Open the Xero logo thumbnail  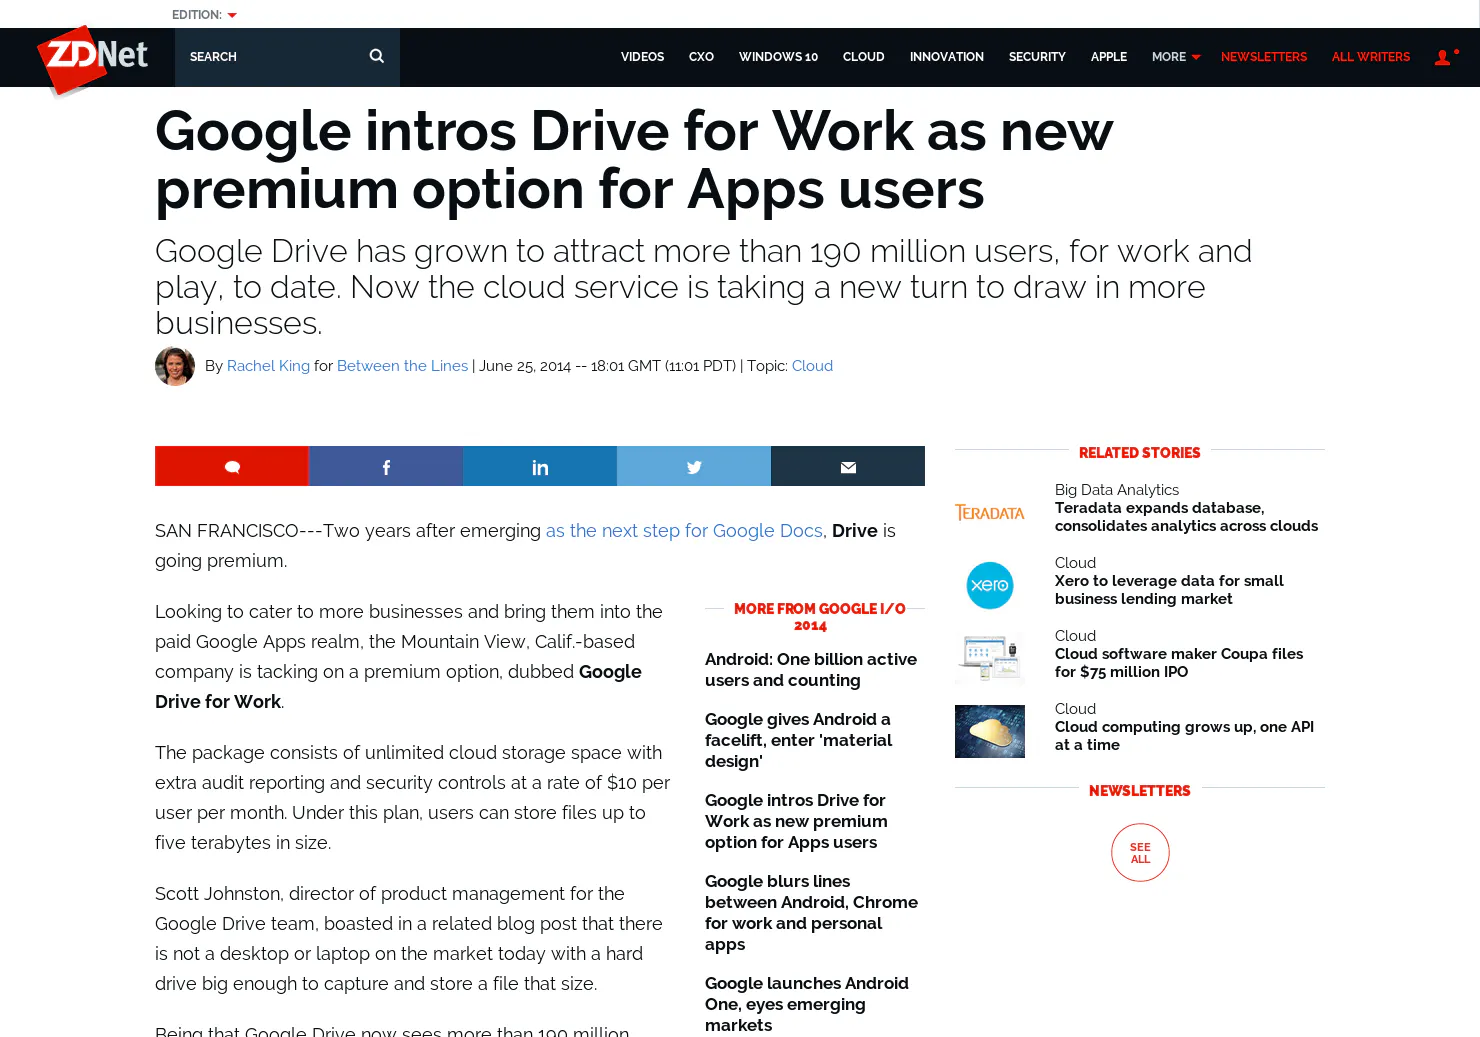pos(990,586)
